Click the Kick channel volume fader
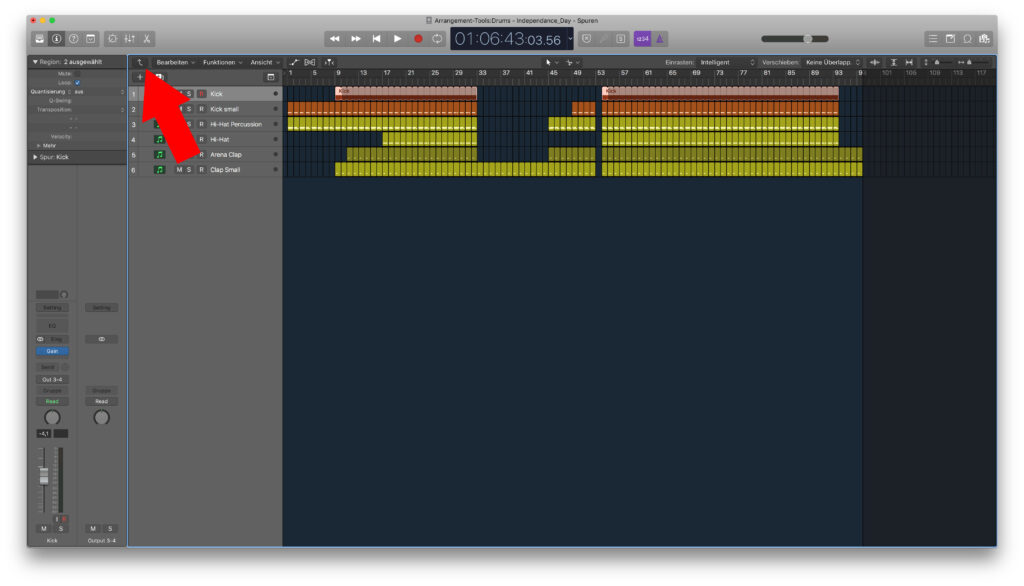The height and width of the screenshot is (586, 1024). coord(44,476)
